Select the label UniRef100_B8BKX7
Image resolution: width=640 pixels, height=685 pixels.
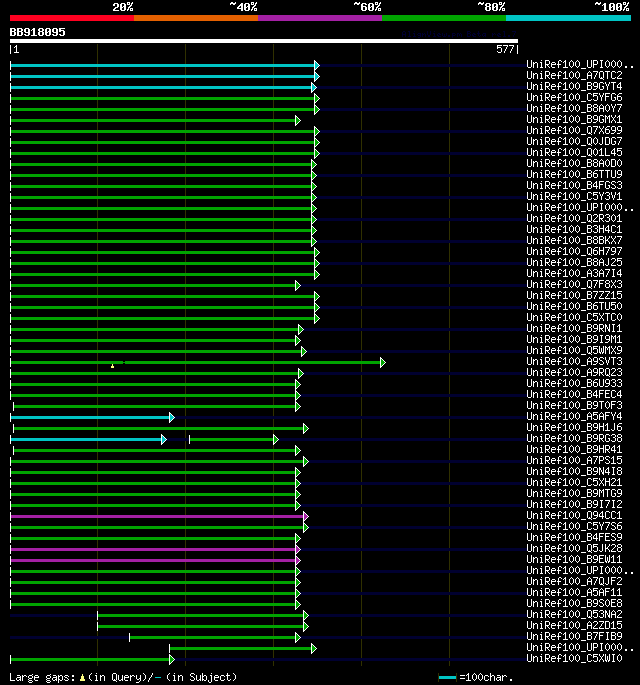tap(574, 240)
